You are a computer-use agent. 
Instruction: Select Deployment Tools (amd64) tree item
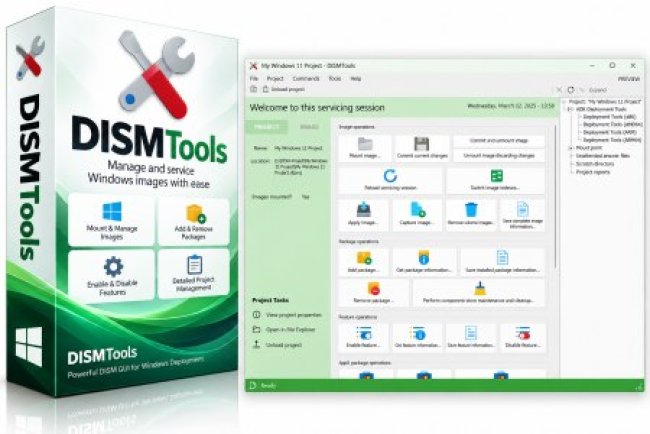(613, 124)
